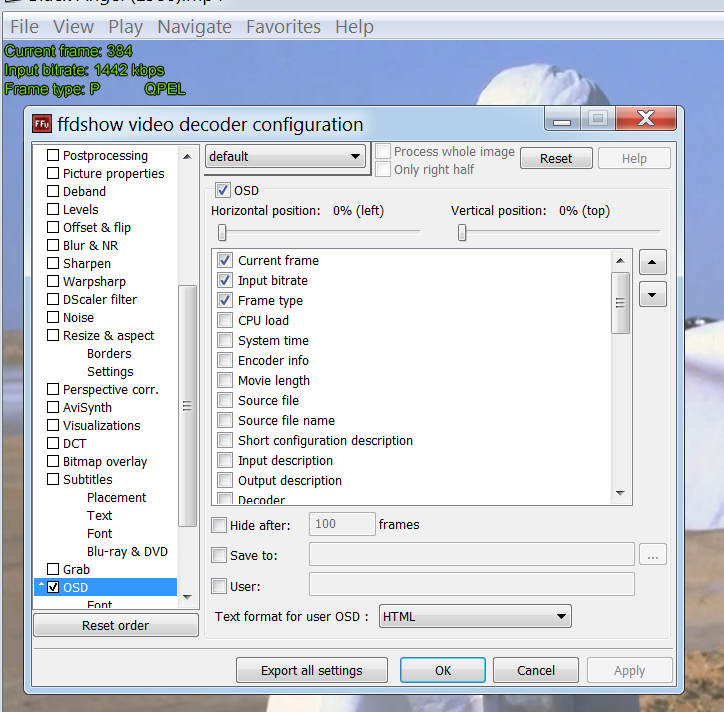Select Borders under Resize & aspect
724x712 pixels.
[109, 353]
